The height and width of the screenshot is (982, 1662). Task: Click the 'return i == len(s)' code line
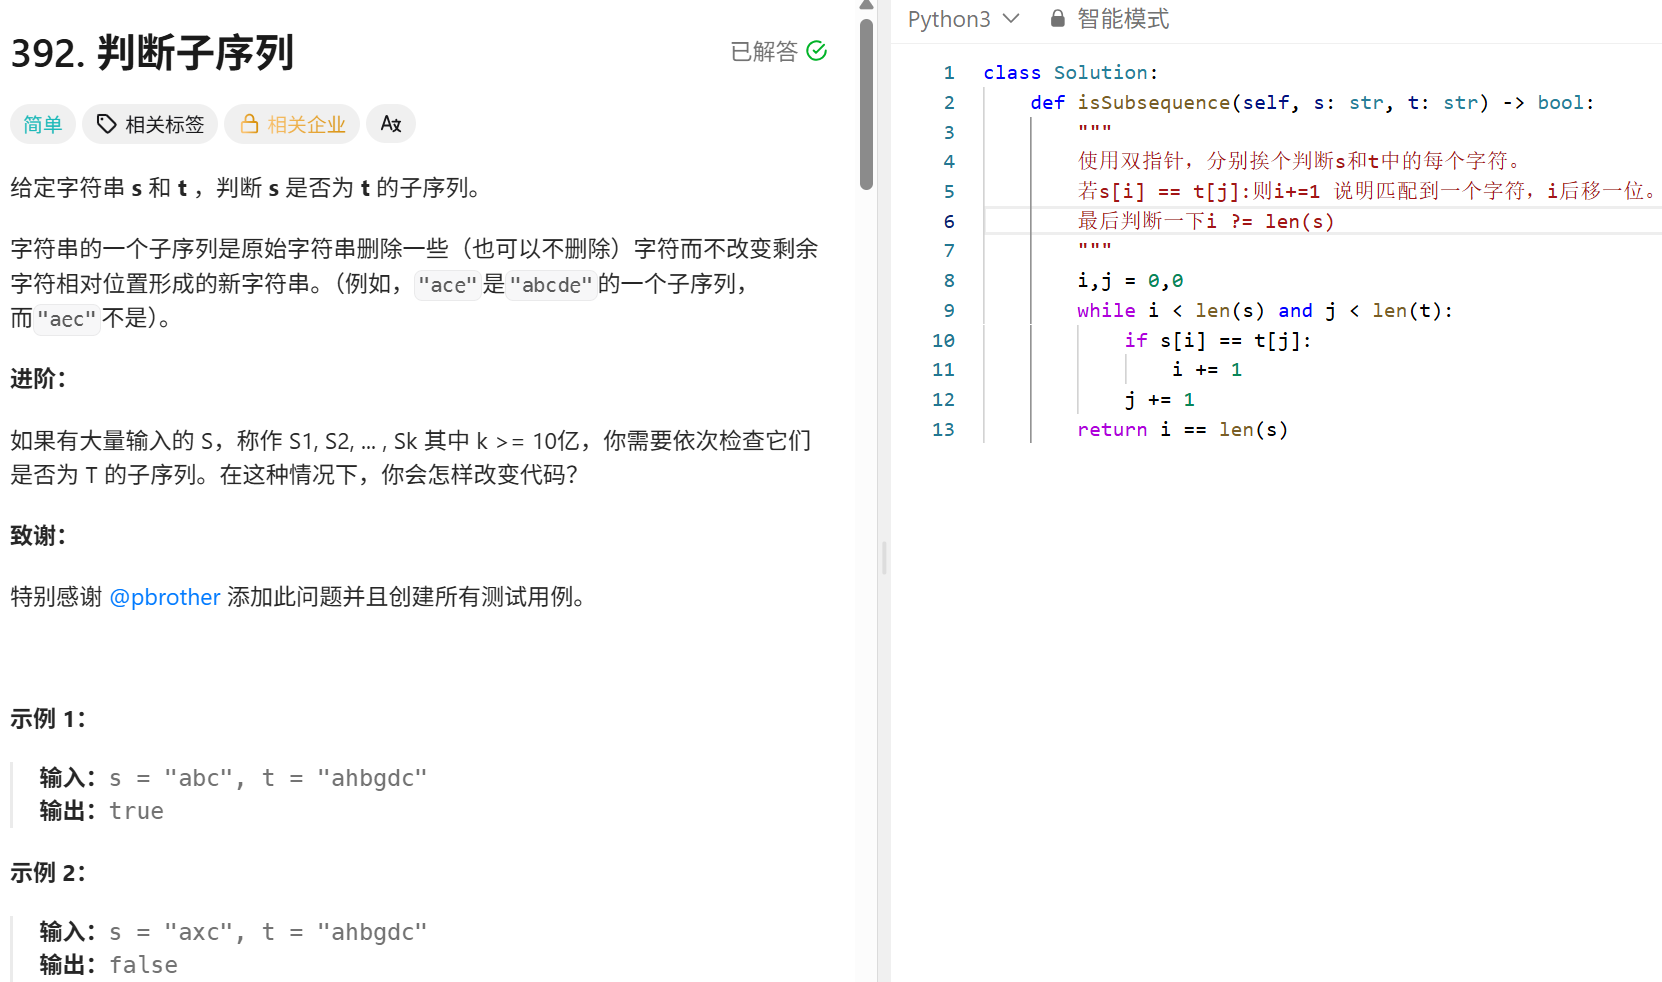pyautogui.click(x=1182, y=430)
